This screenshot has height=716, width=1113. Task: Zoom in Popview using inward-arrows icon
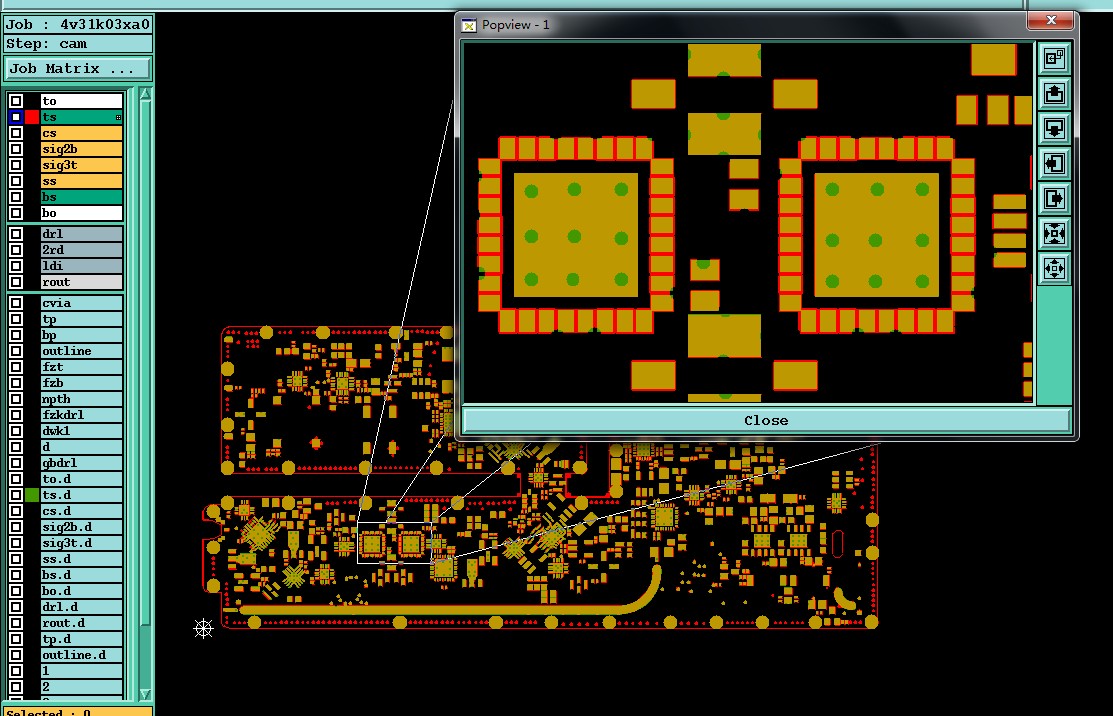click(x=1054, y=233)
